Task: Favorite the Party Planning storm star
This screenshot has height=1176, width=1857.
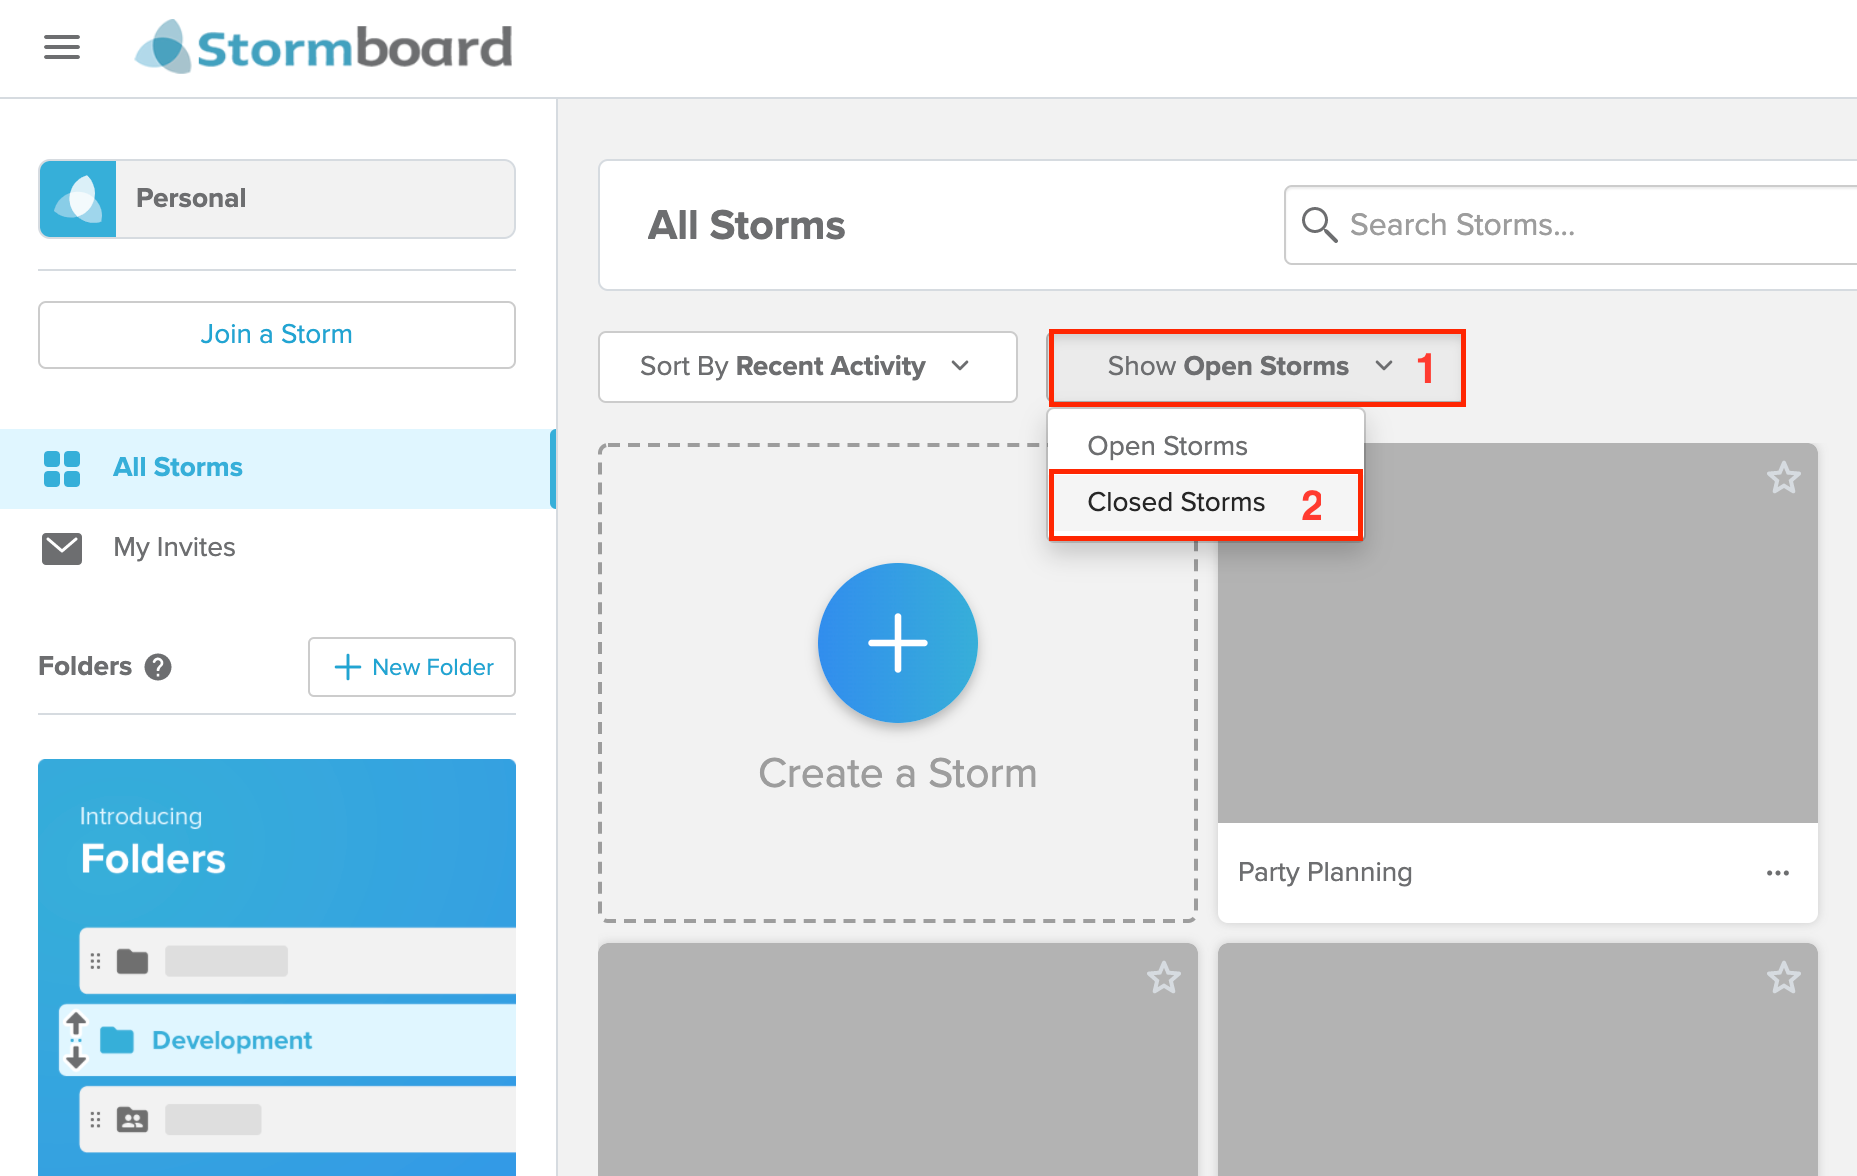Action: 1783,478
